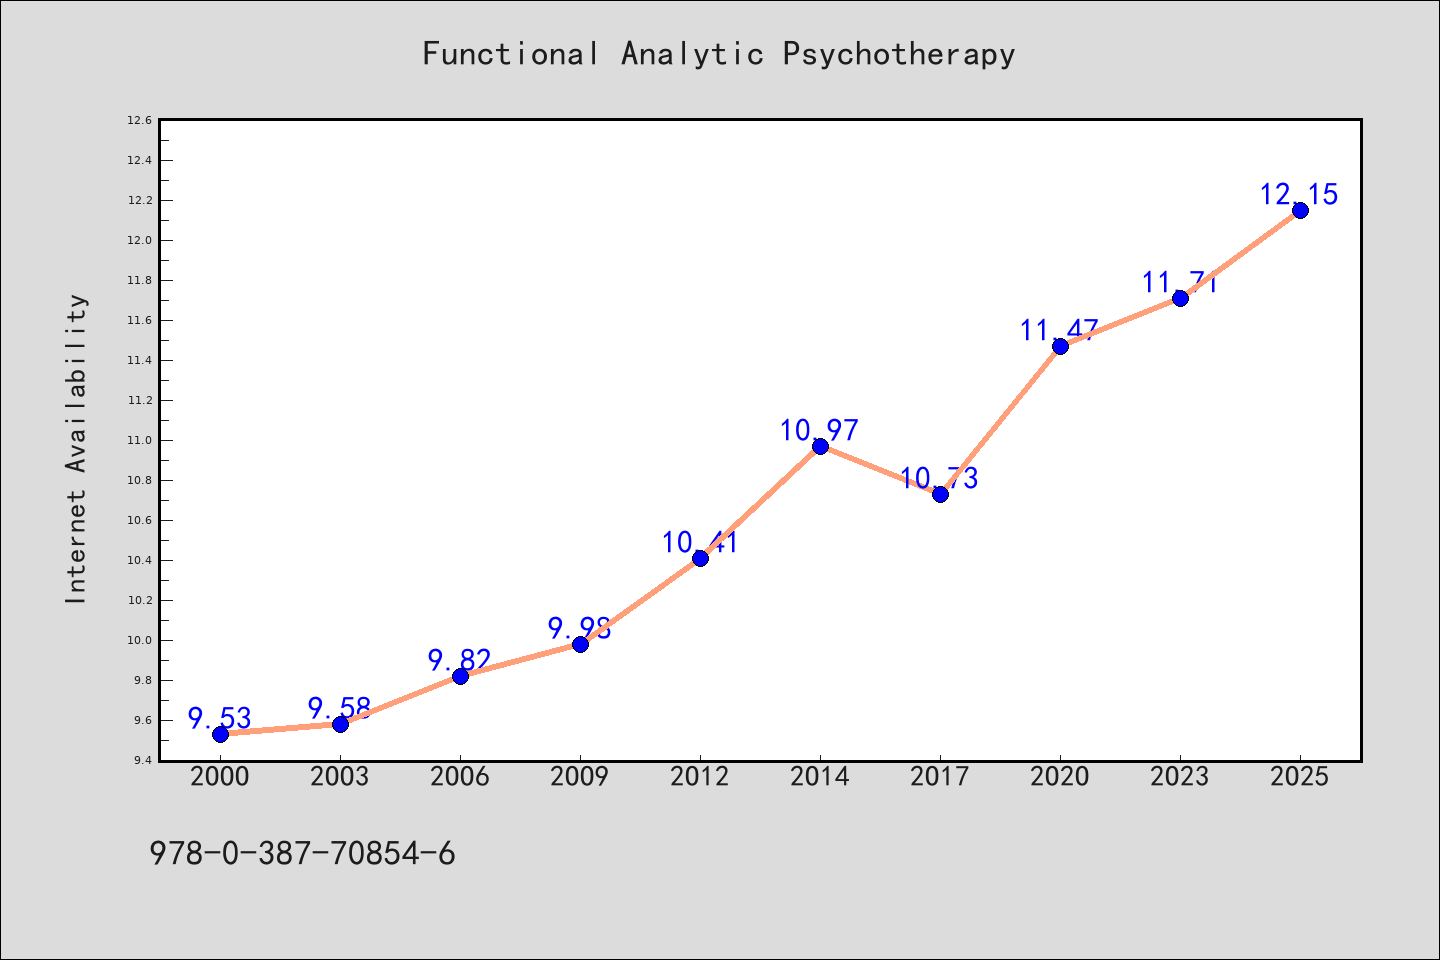
Task: Click the 10.0 y-axis tick label
Action: [139, 640]
